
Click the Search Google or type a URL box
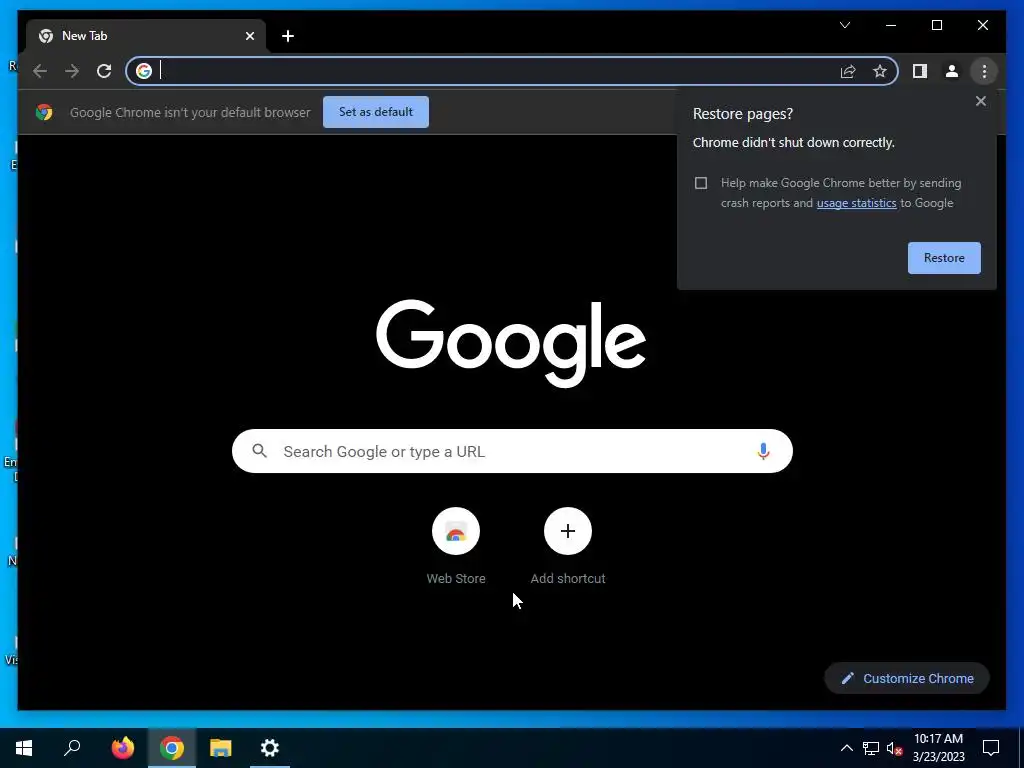pyautogui.click(x=512, y=451)
